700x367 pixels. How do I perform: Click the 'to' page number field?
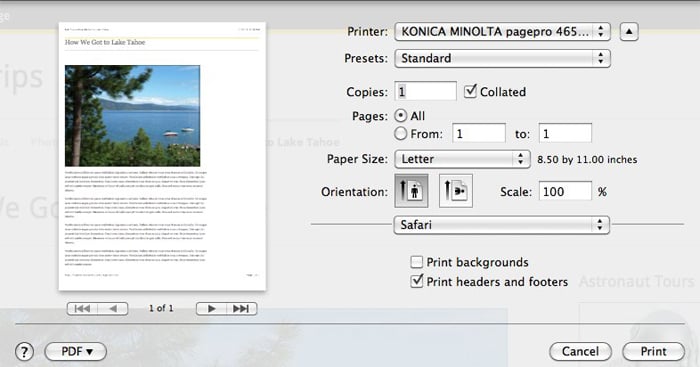[565, 133]
